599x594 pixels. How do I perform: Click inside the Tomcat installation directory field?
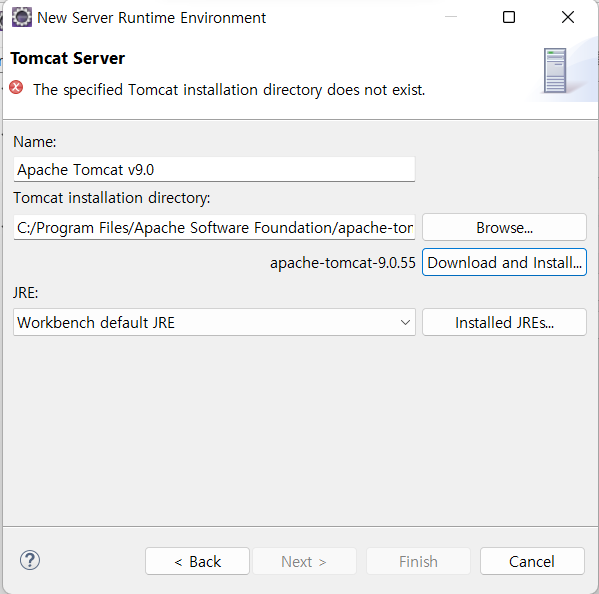click(214, 227)
